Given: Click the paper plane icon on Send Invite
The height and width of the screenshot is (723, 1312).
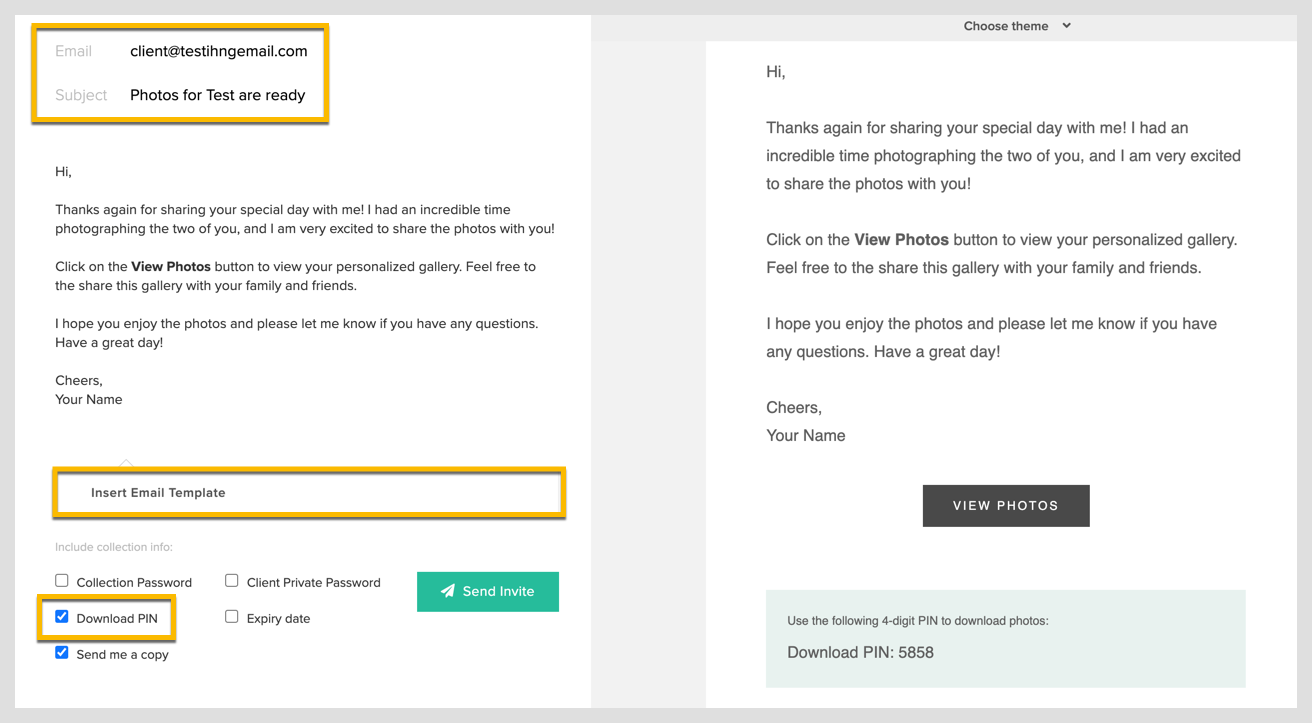Looking at the screenshot, I should click(x=447, y=591).
